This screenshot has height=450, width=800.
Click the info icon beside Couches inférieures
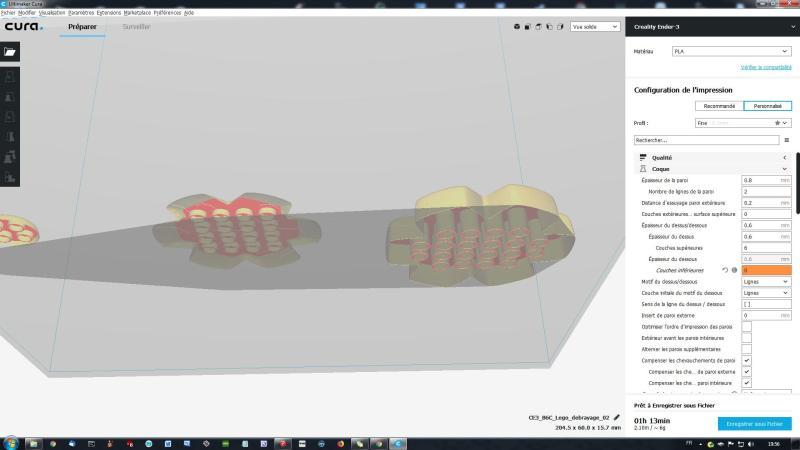click(734, 270)
